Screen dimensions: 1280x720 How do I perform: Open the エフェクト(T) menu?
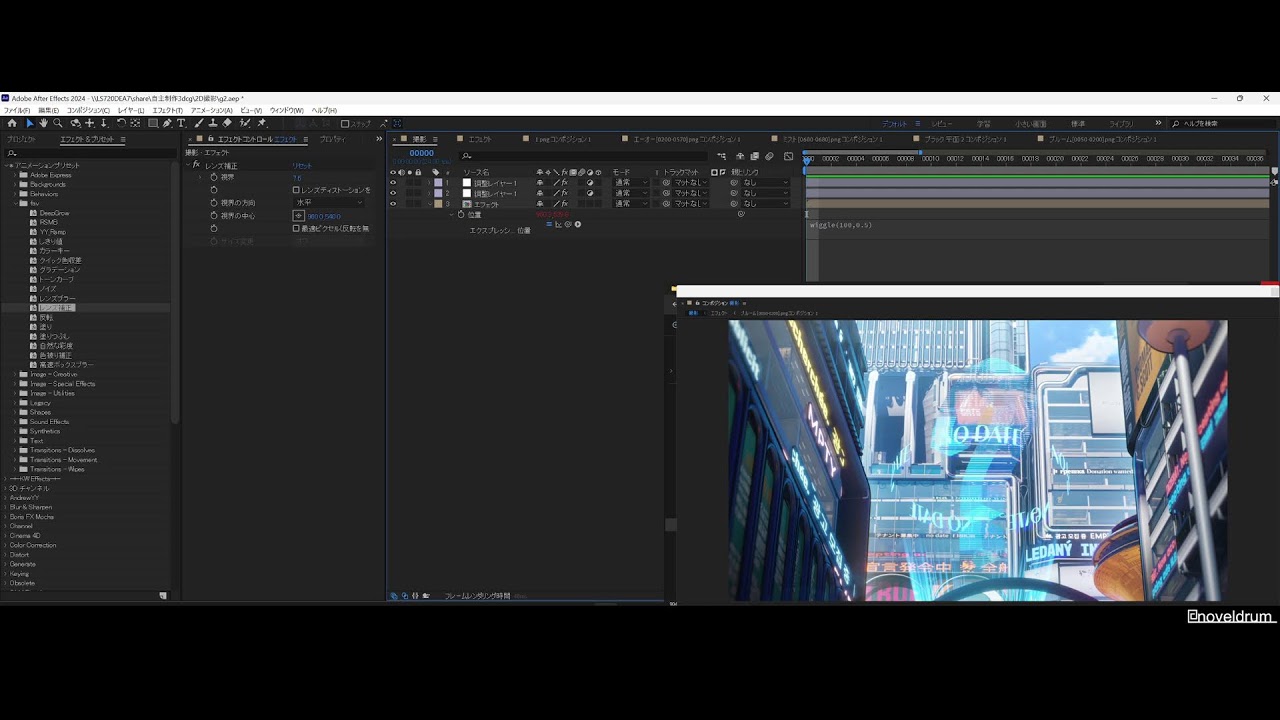[167, 111]
